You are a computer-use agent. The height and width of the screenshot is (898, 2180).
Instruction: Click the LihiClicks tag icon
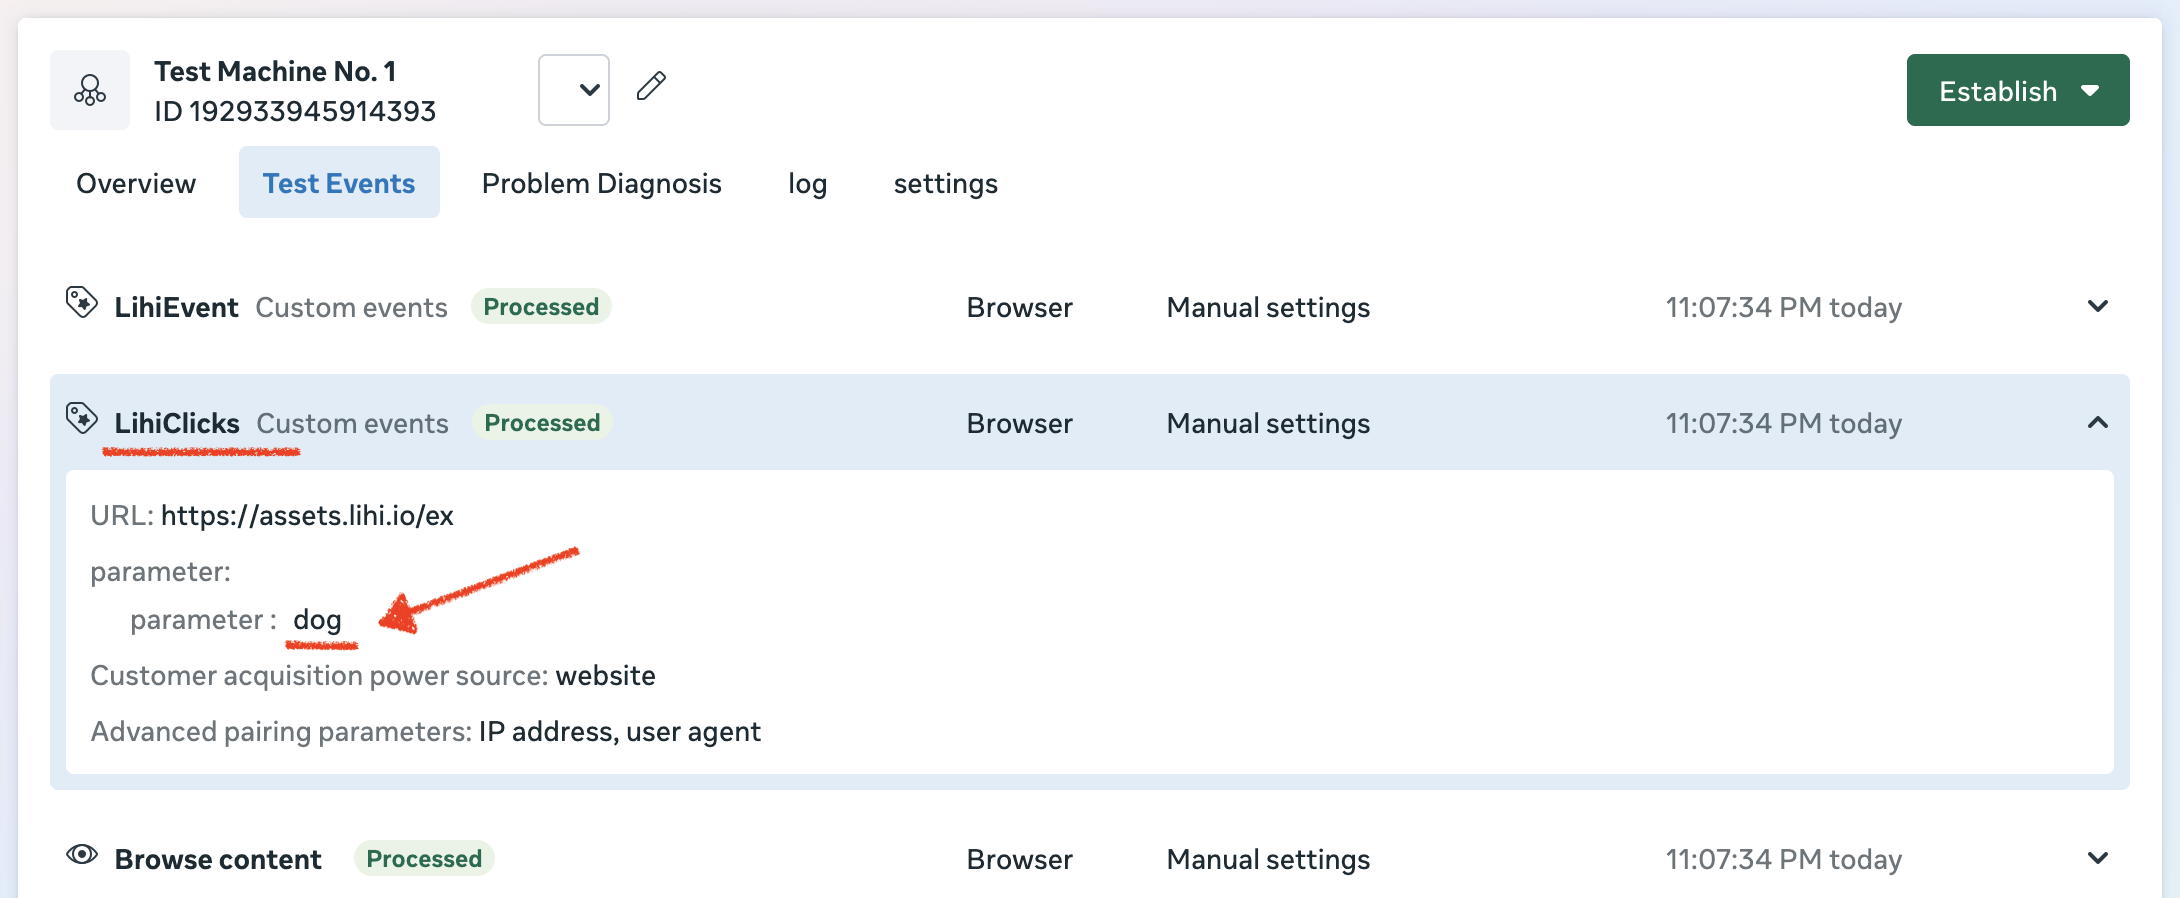(81, 418)
